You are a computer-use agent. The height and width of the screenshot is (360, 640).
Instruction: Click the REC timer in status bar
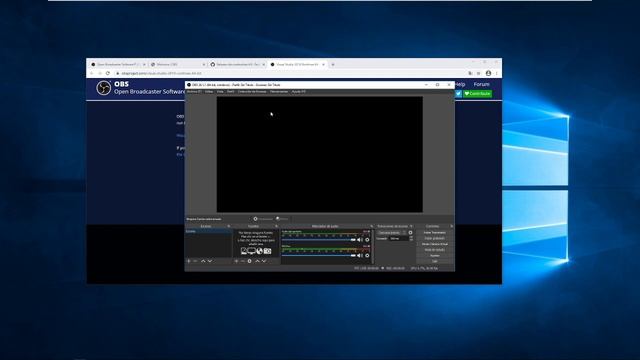[x=395, y=268]
